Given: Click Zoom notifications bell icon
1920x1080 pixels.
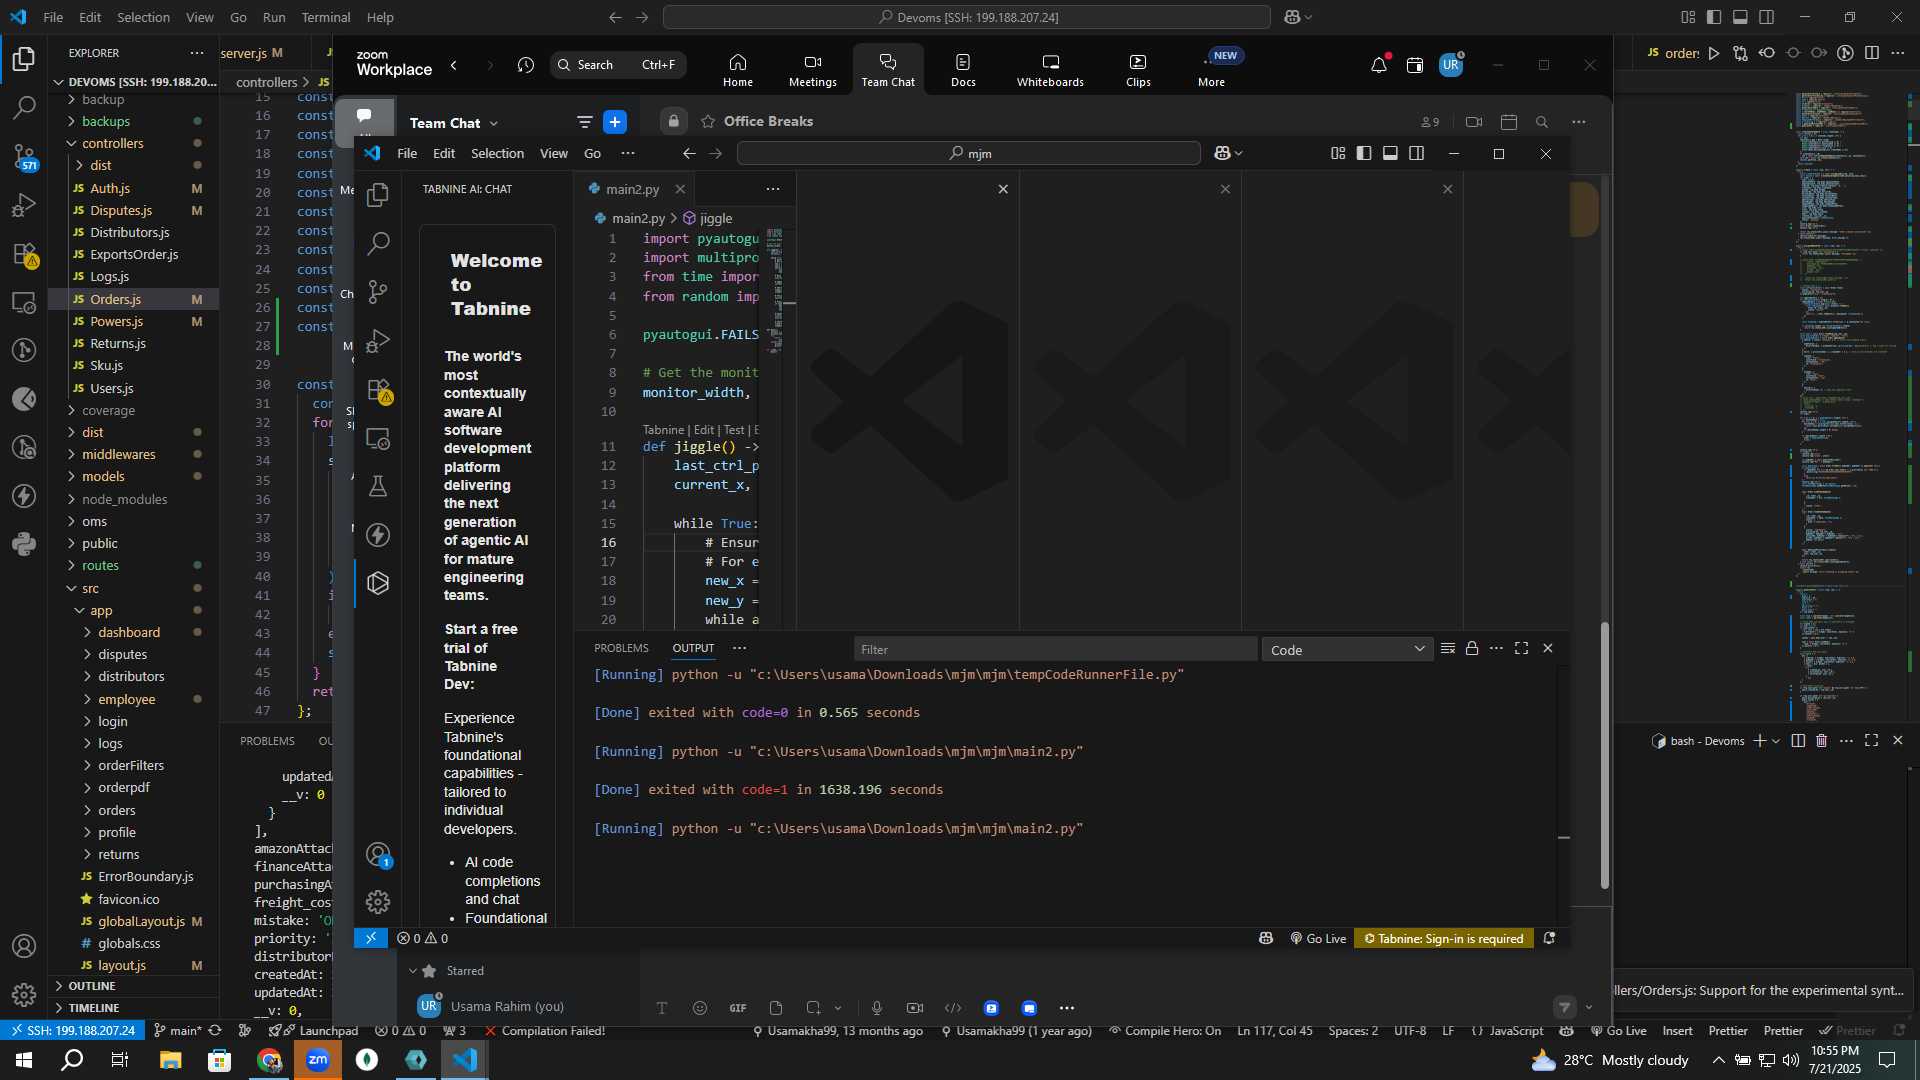Looking at the screenshot, I should 1379,65.
